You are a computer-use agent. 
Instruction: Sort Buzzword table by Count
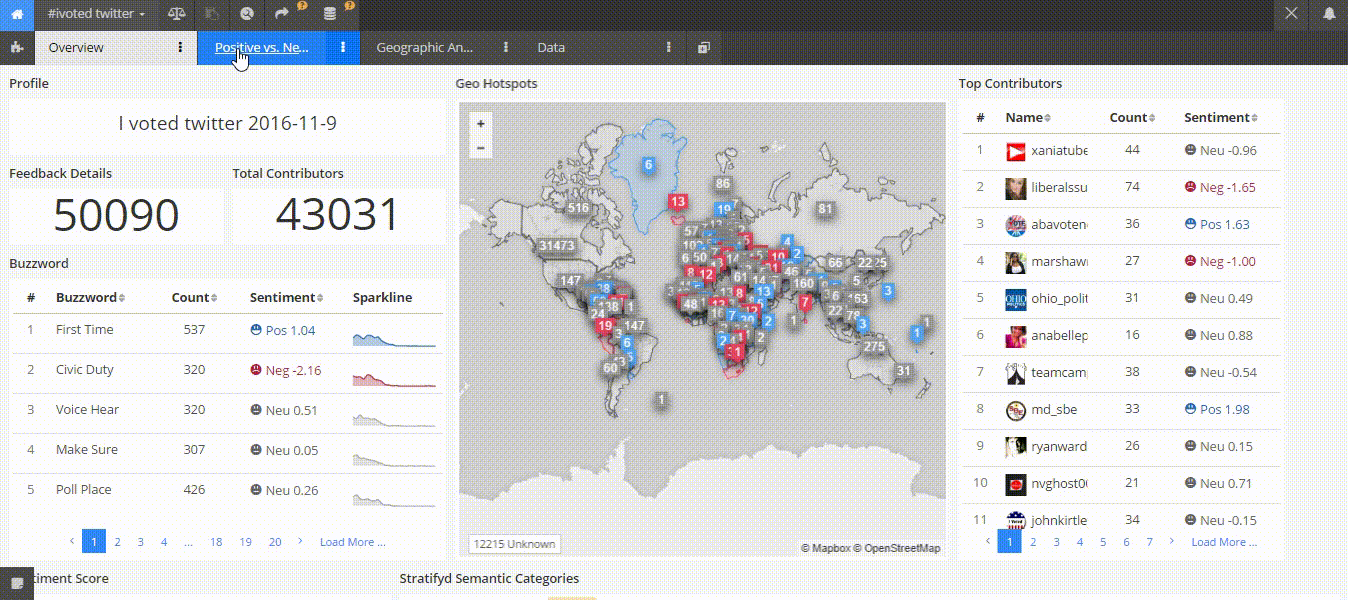click(194, 297)
